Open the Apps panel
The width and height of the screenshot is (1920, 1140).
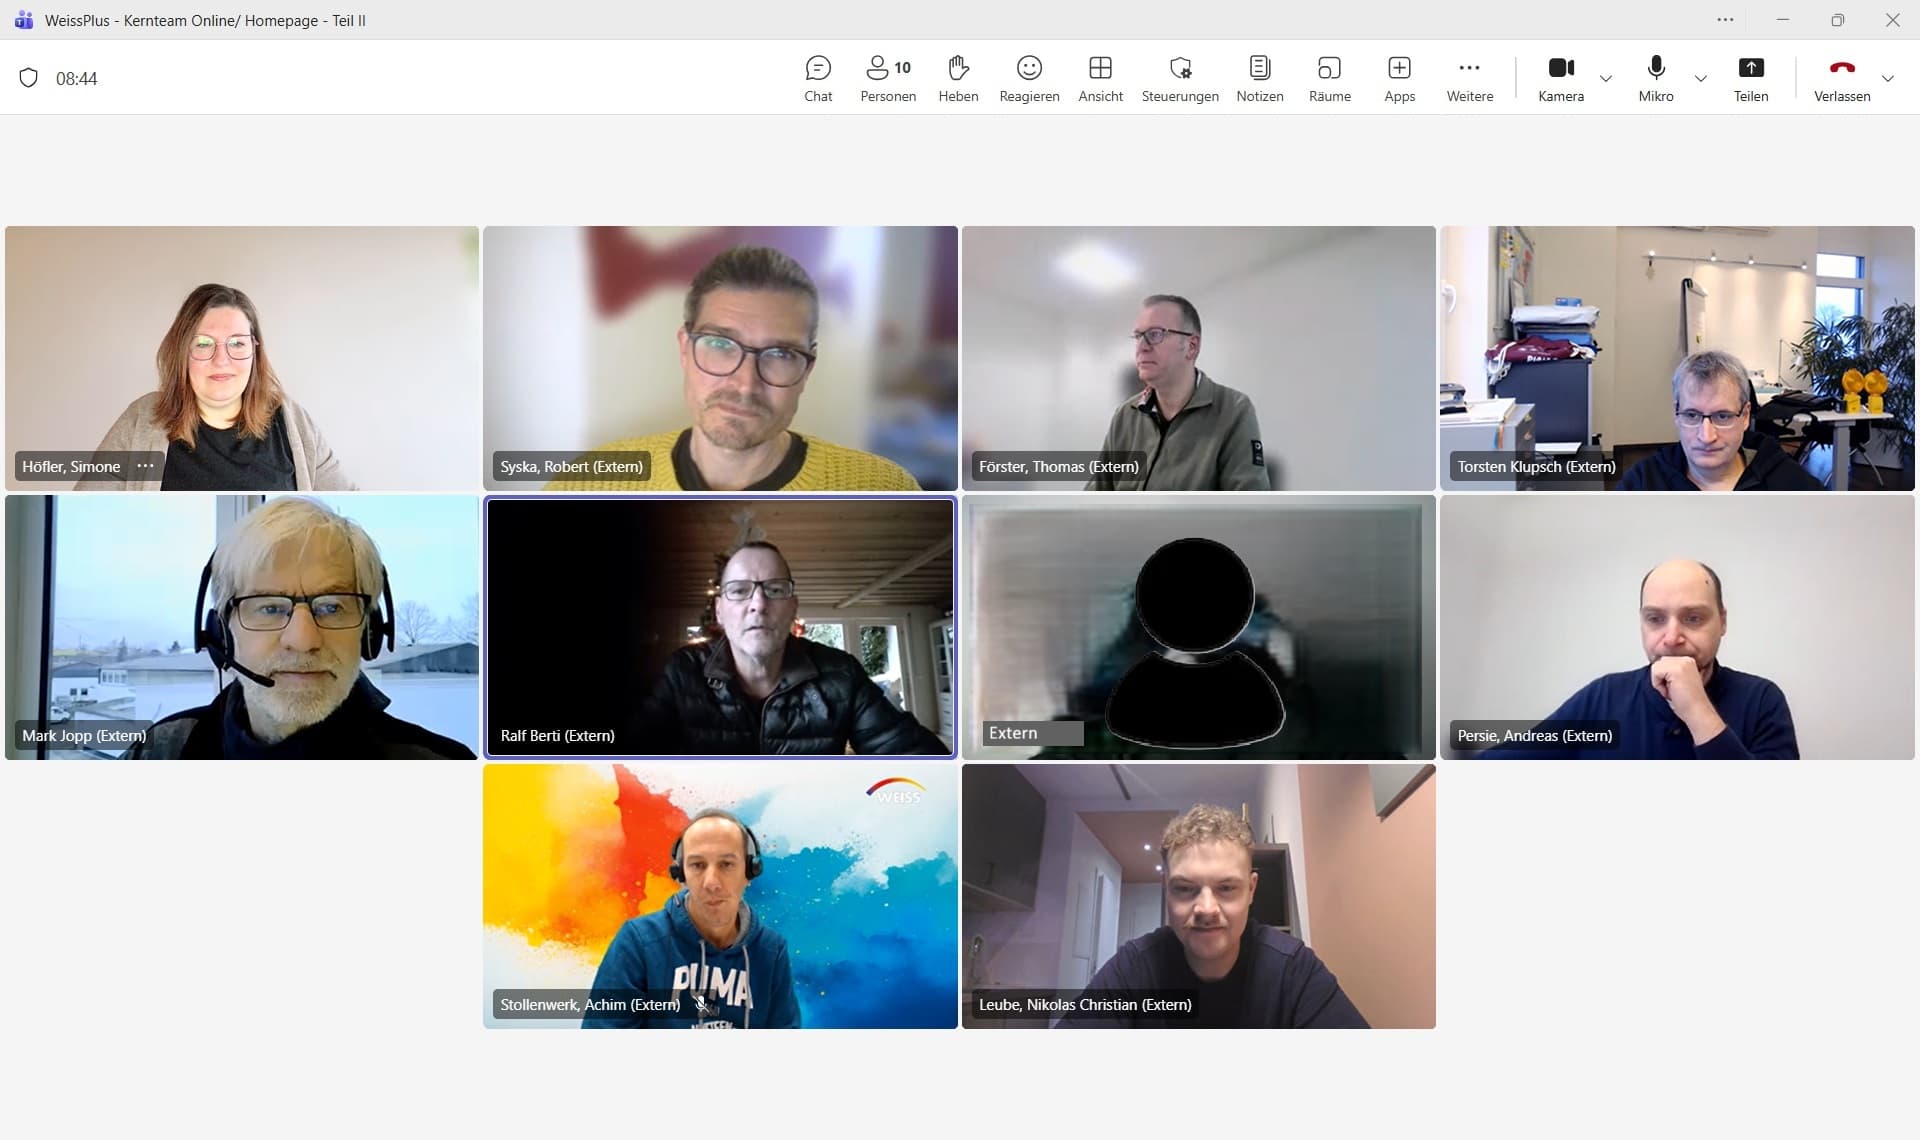pyautogui.click(x=1398, y=78)
